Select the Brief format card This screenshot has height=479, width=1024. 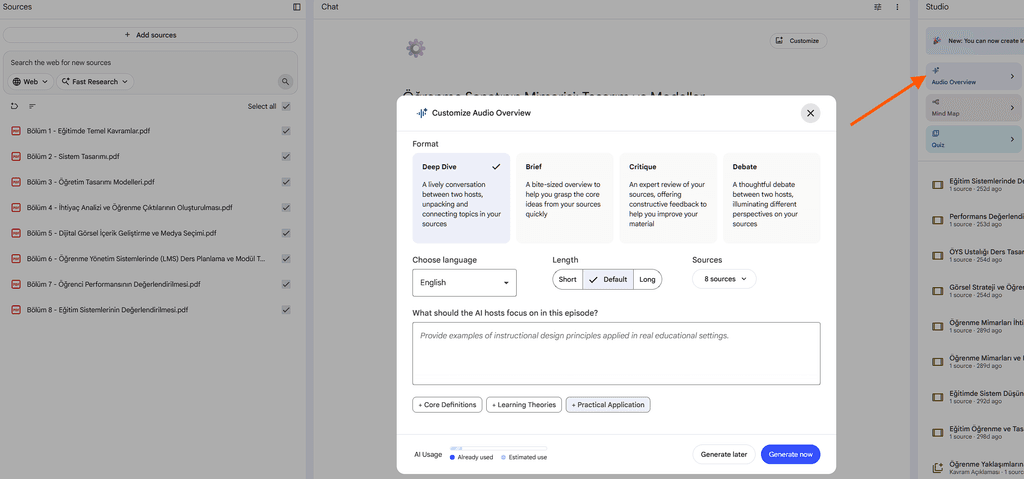(565, 198)
